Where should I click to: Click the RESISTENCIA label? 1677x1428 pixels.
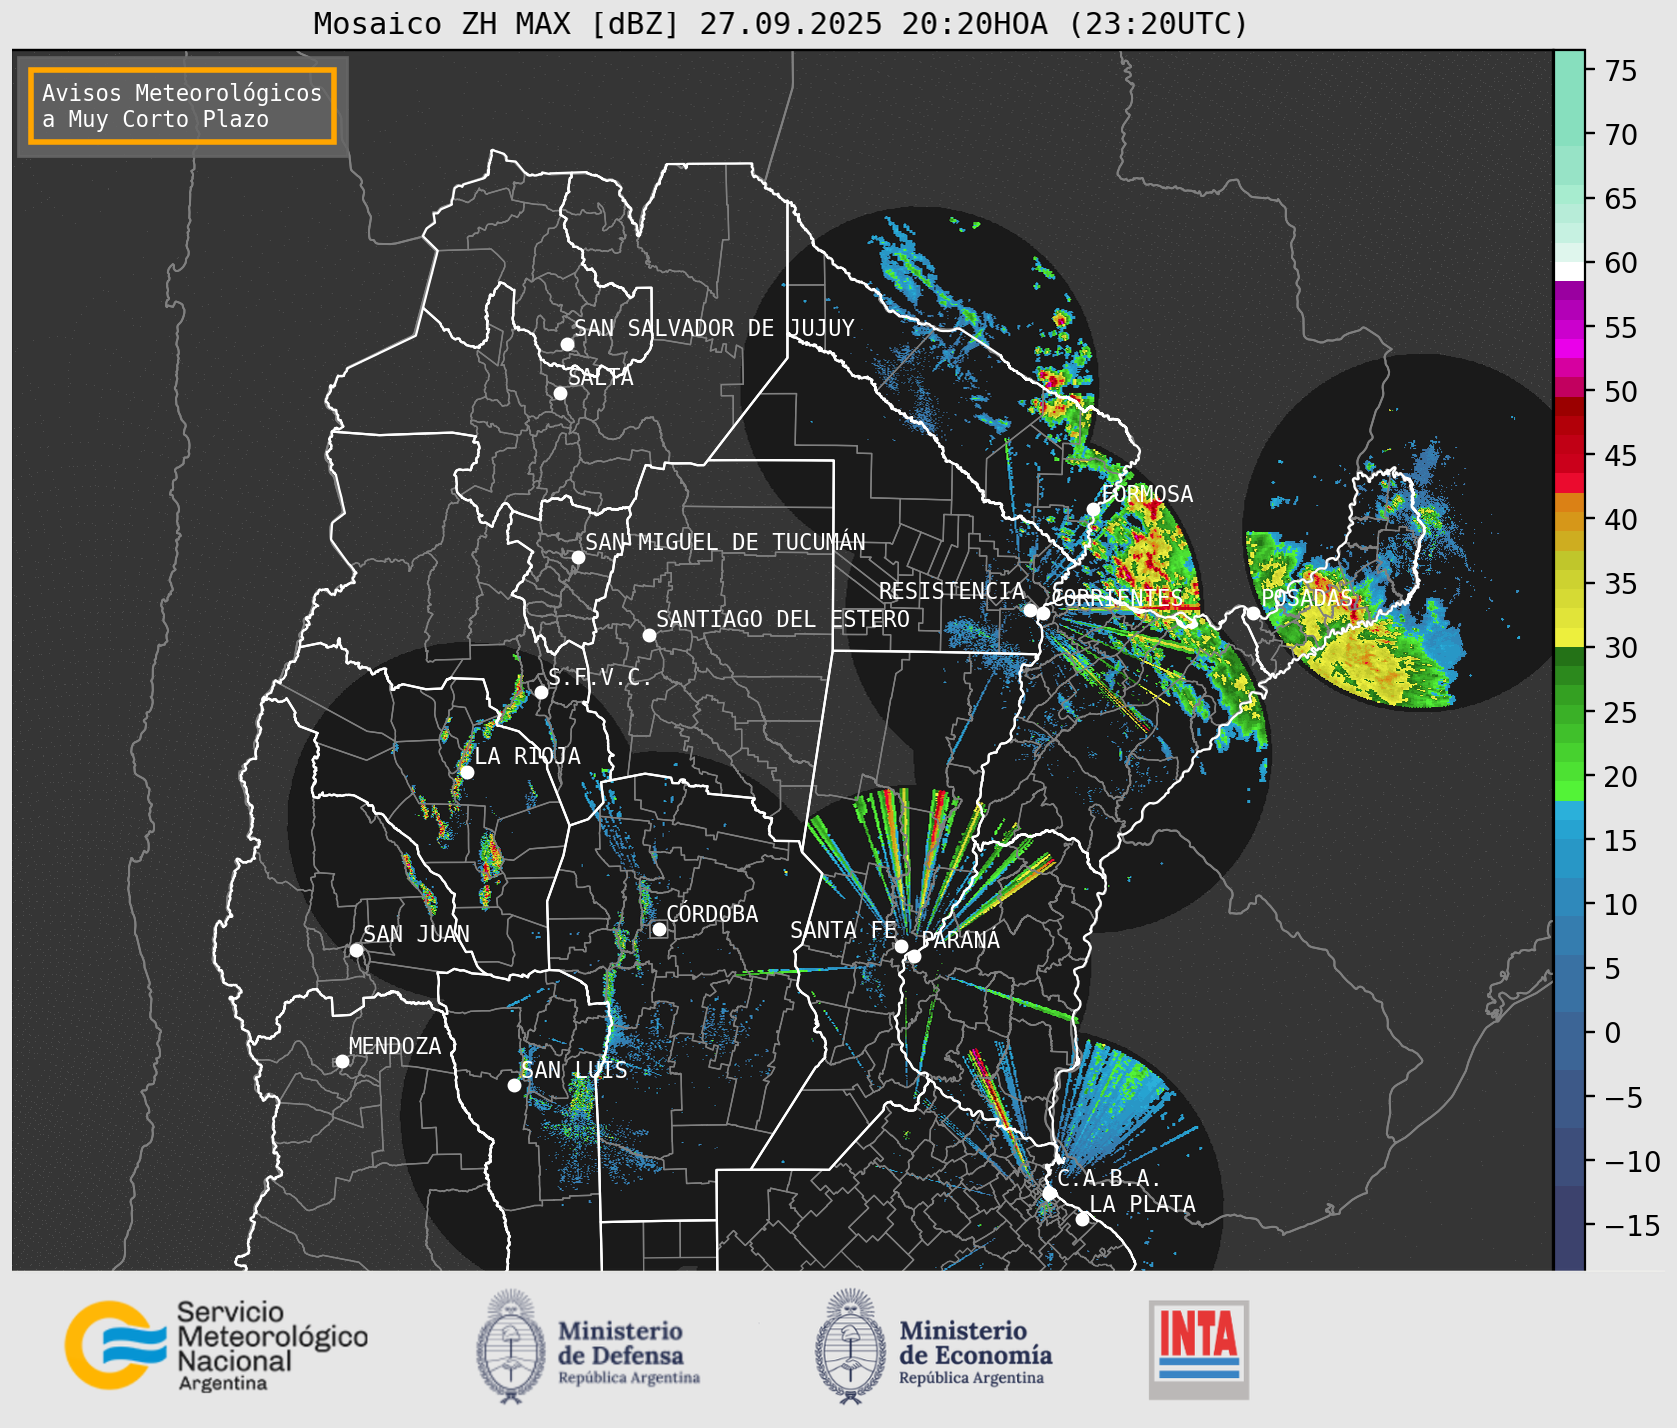[x=952, y=591]
